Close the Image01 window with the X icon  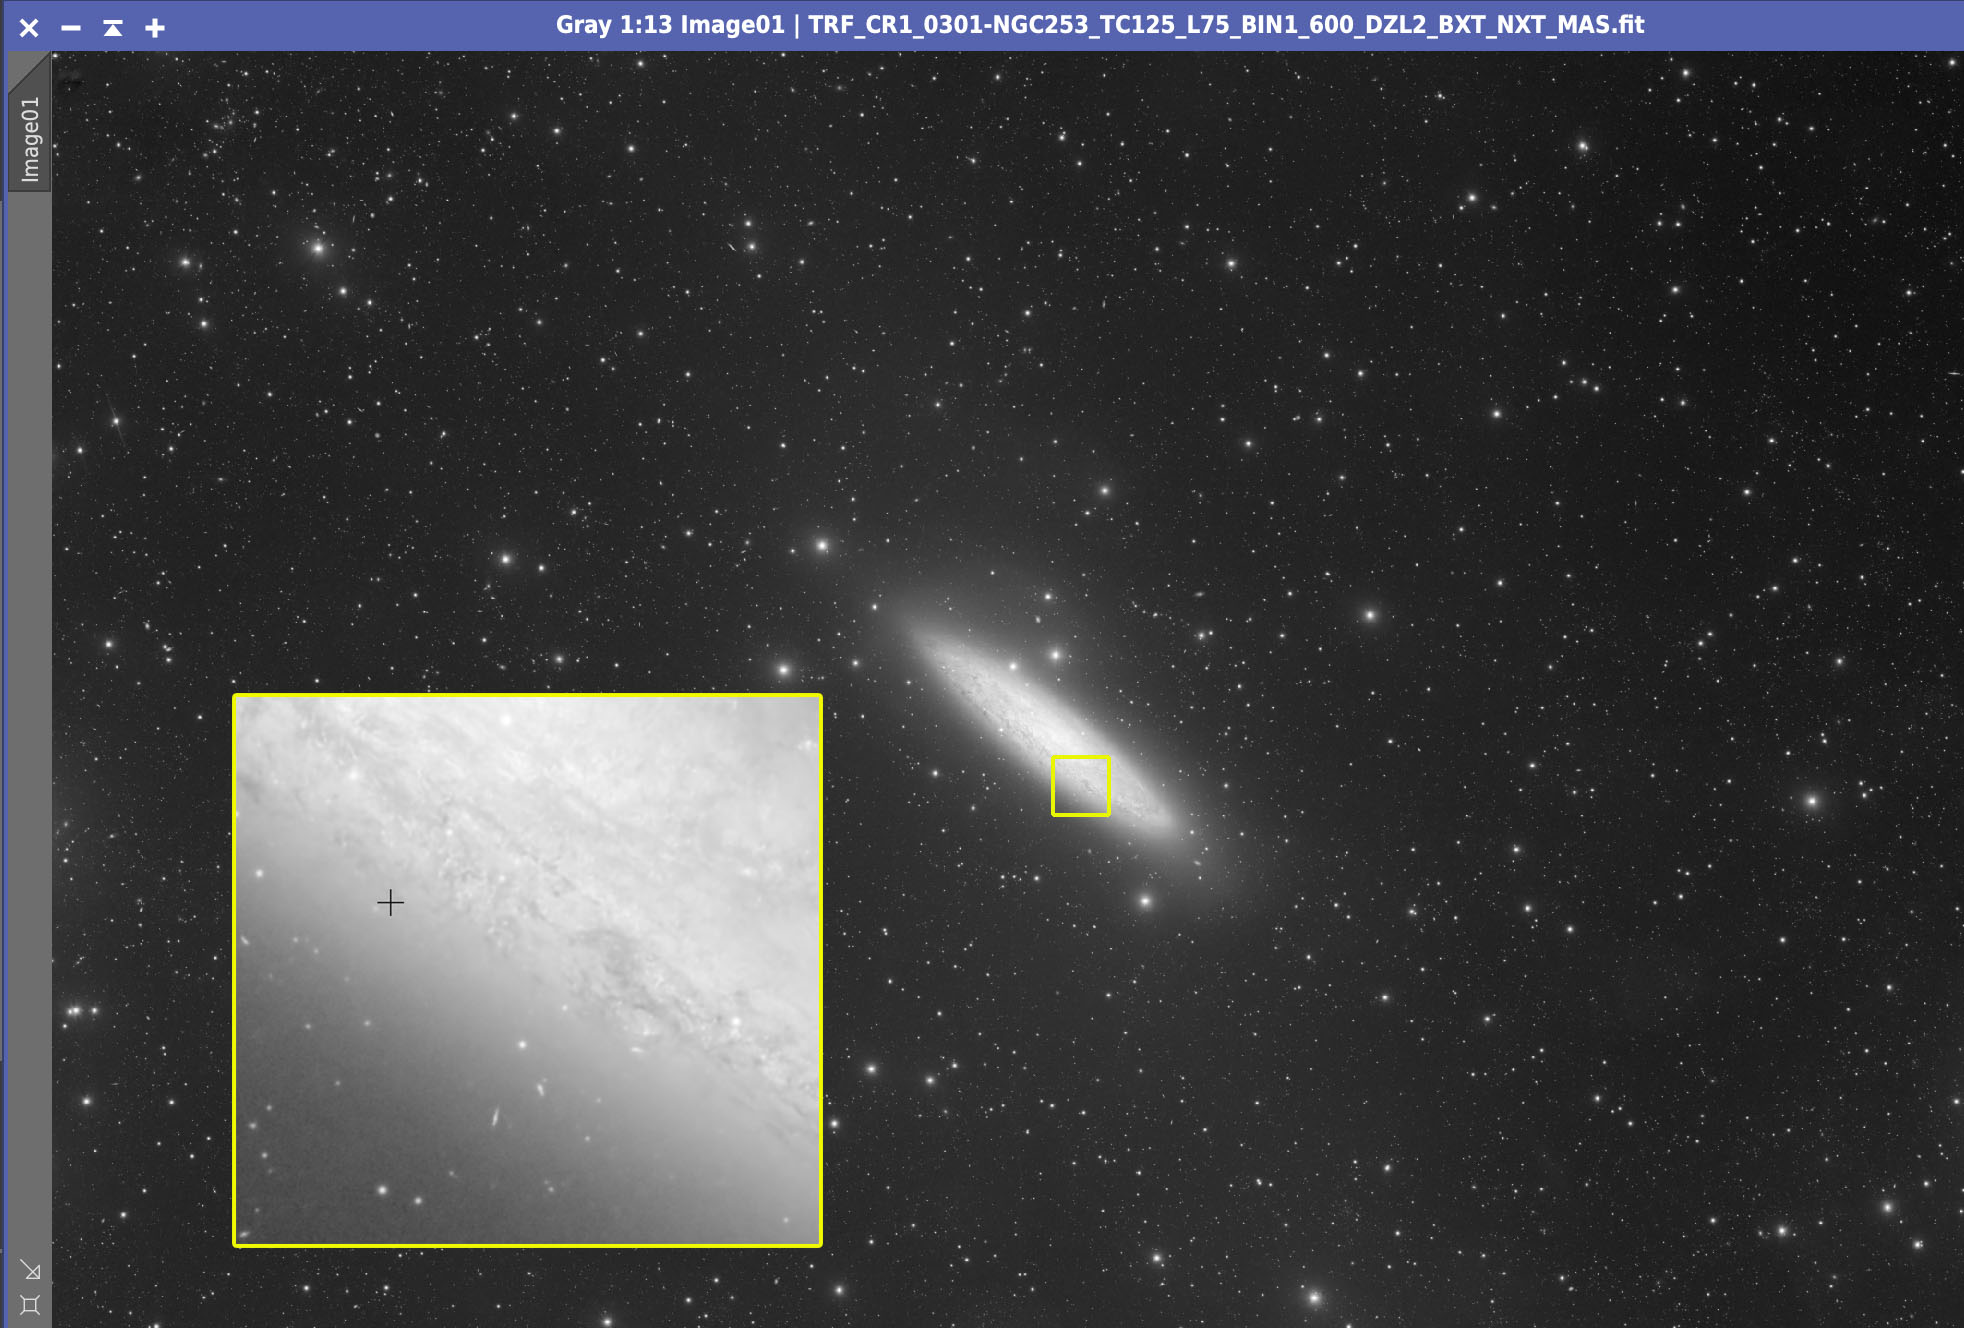click(29, 27)
